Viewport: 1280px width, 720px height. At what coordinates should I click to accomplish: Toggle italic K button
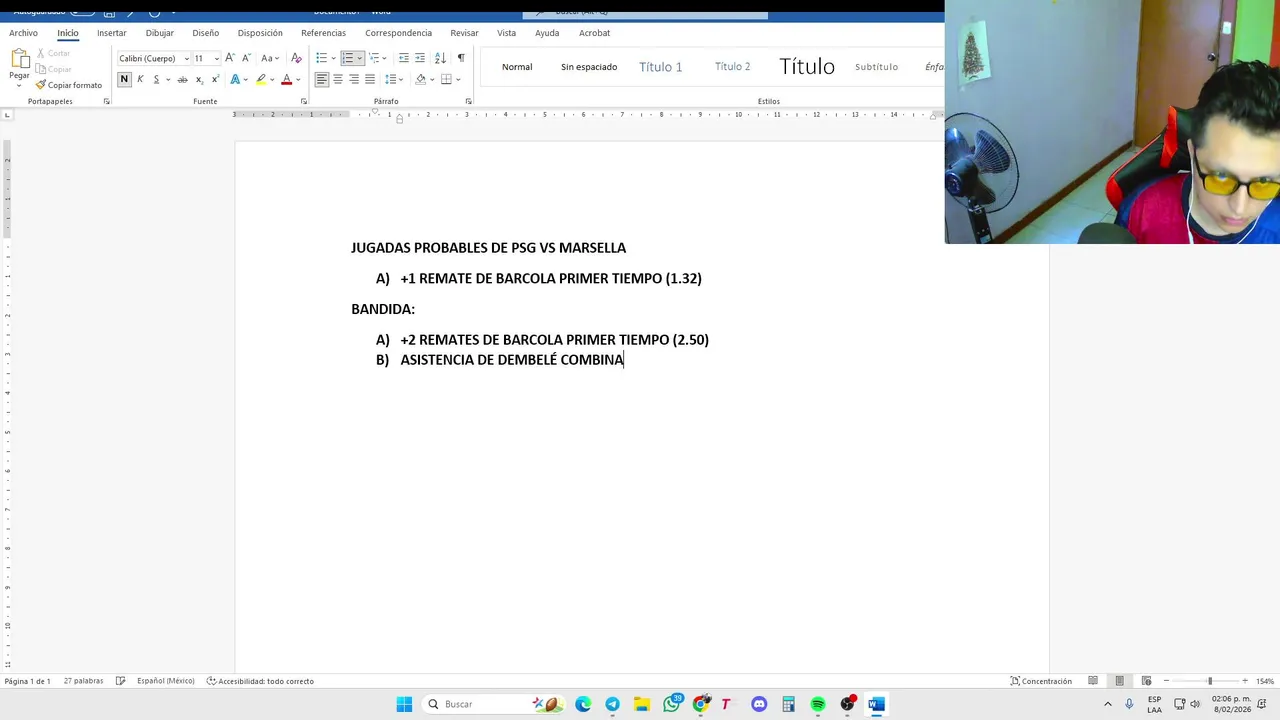140,79
